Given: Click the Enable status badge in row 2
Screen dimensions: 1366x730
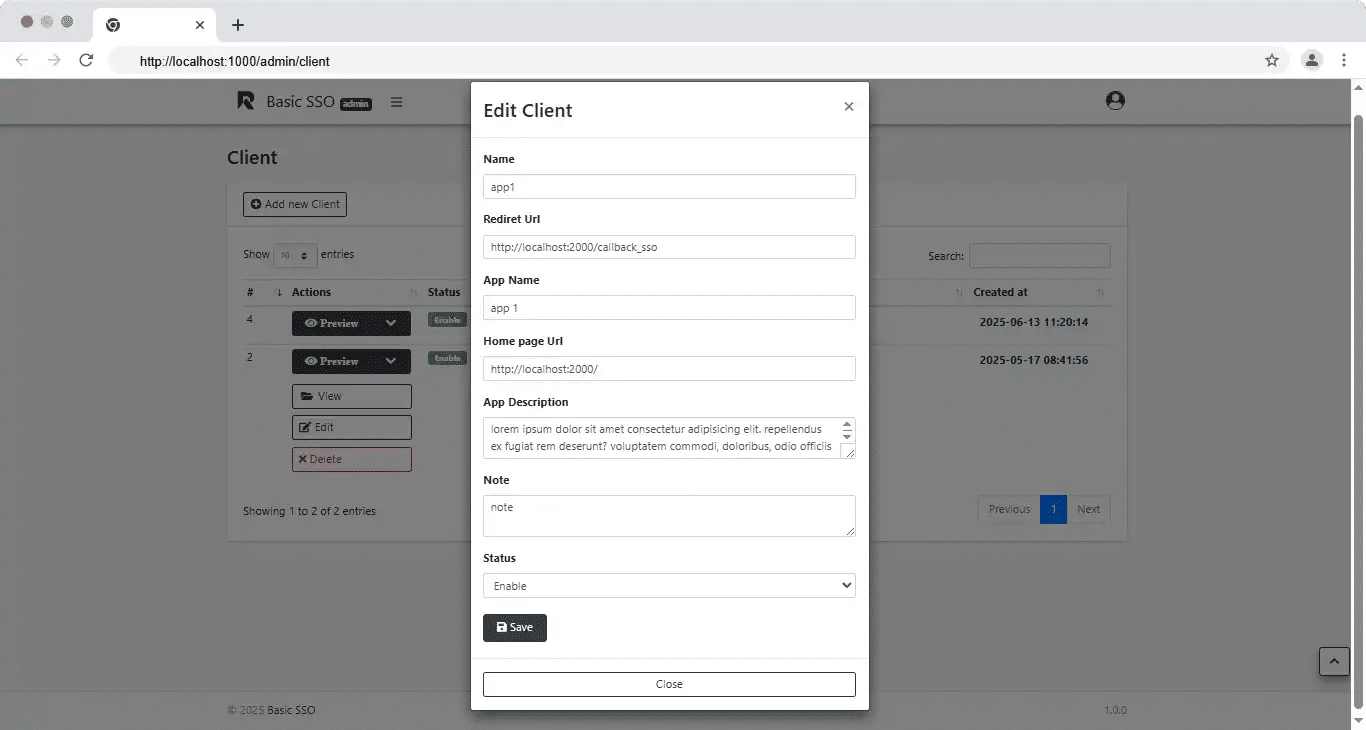Looking at the screenshot, I should 447,358.
